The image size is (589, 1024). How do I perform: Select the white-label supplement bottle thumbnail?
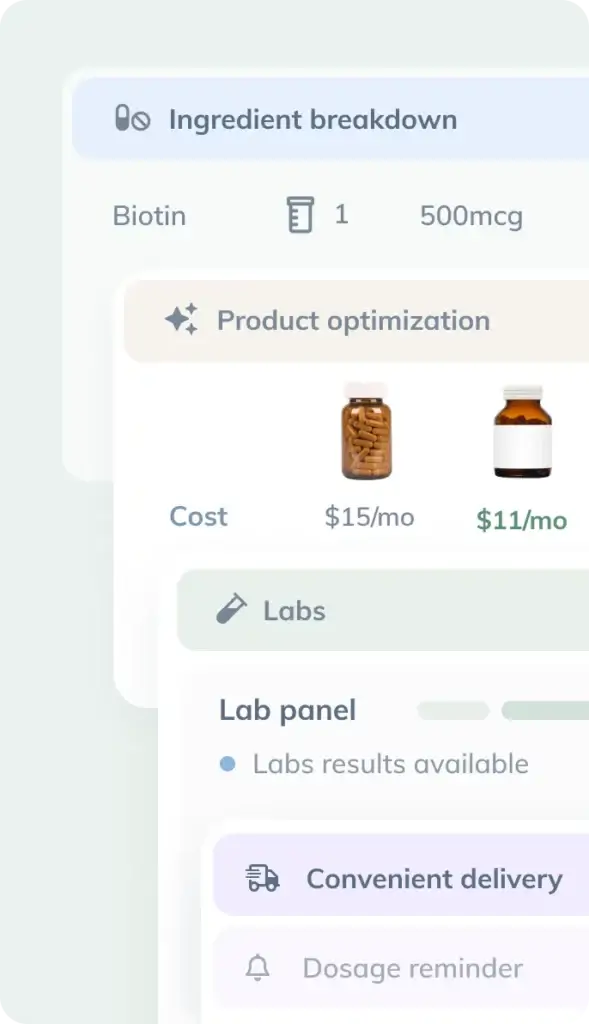[523, 430]
